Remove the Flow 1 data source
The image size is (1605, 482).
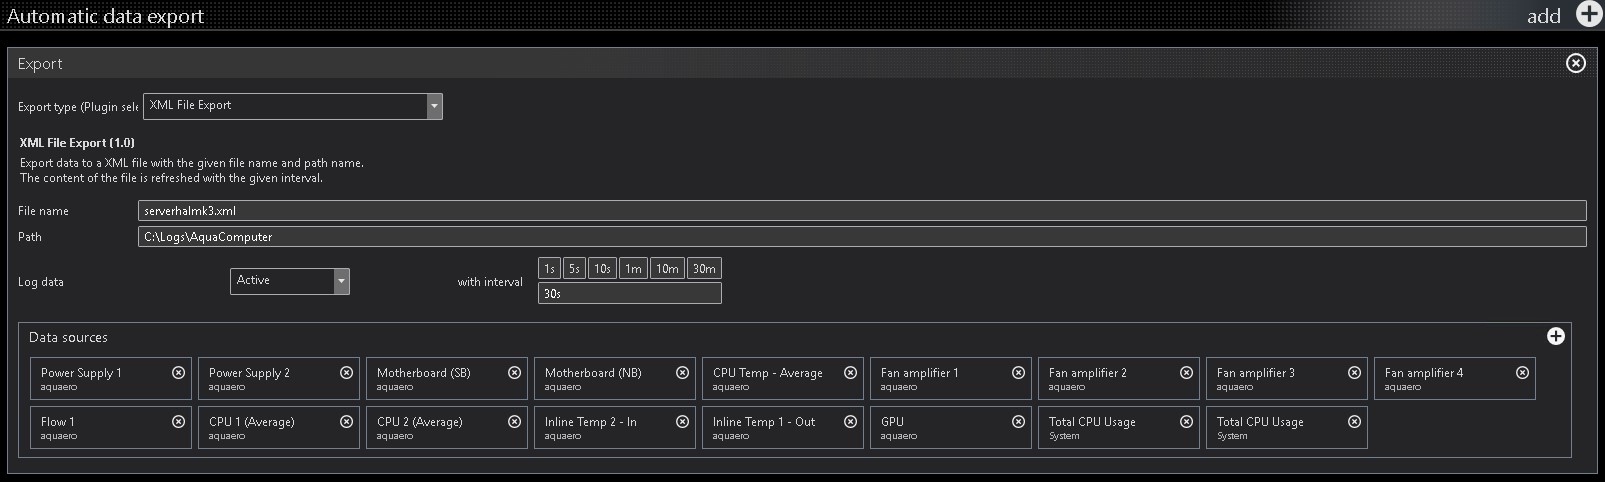coord(178,422)
